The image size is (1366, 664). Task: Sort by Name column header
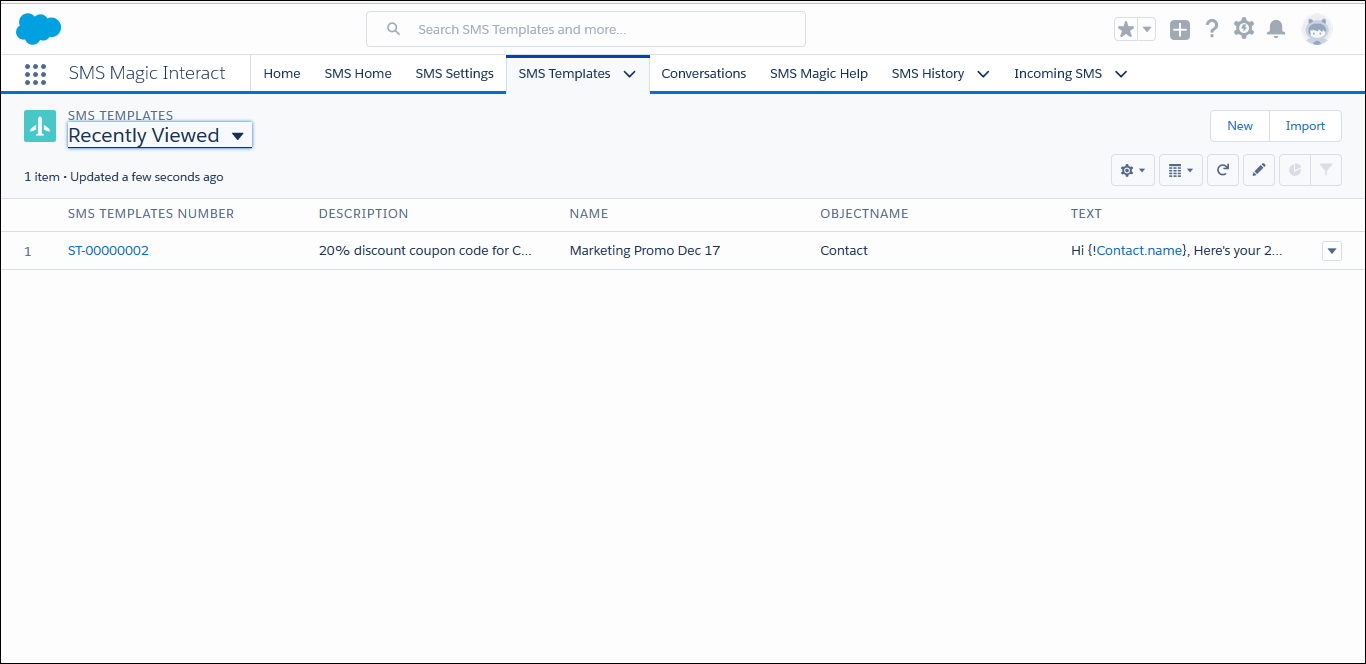point(589,214)
